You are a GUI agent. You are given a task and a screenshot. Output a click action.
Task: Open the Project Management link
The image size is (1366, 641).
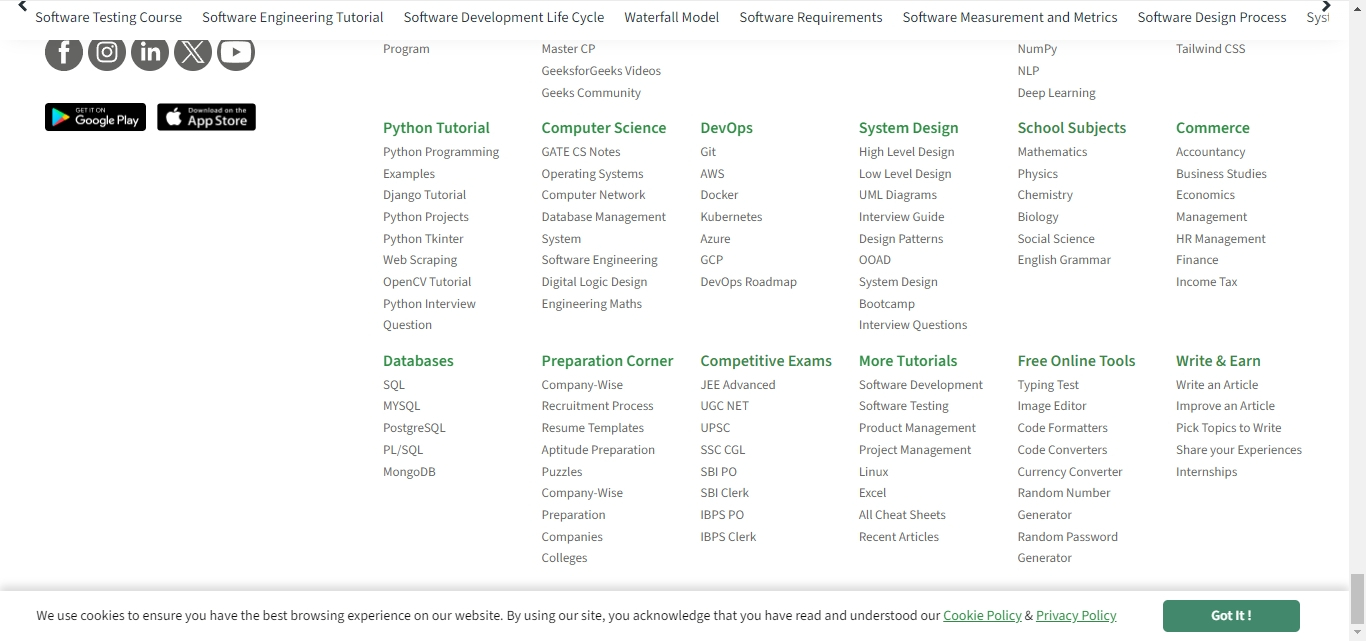(915, 450)
